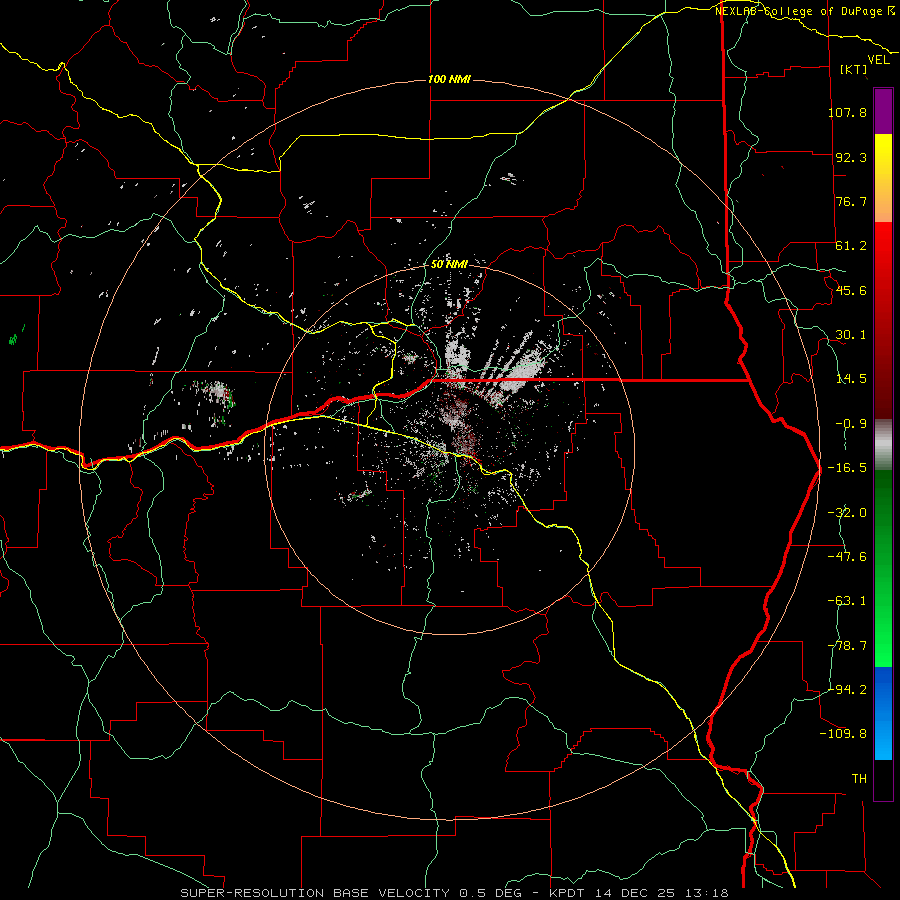
Task: Click the -47.6 velocity scale value
Action: [847, 557]
